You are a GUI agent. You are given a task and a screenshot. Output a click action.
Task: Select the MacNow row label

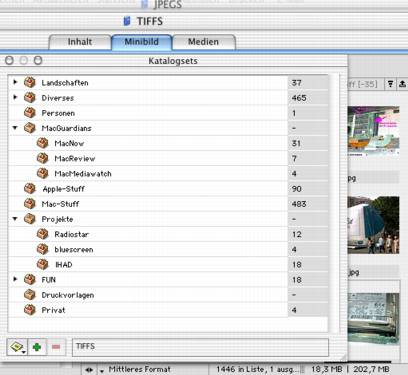[69, 143]
